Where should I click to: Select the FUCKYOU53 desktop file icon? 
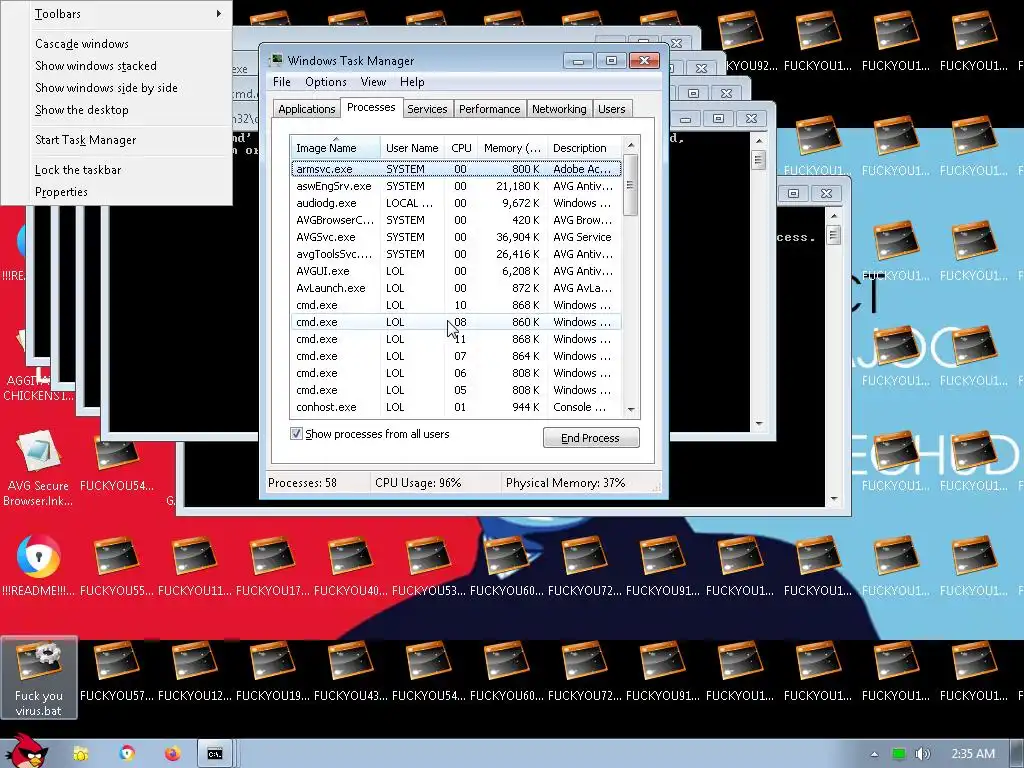click(x=429, y=566)
